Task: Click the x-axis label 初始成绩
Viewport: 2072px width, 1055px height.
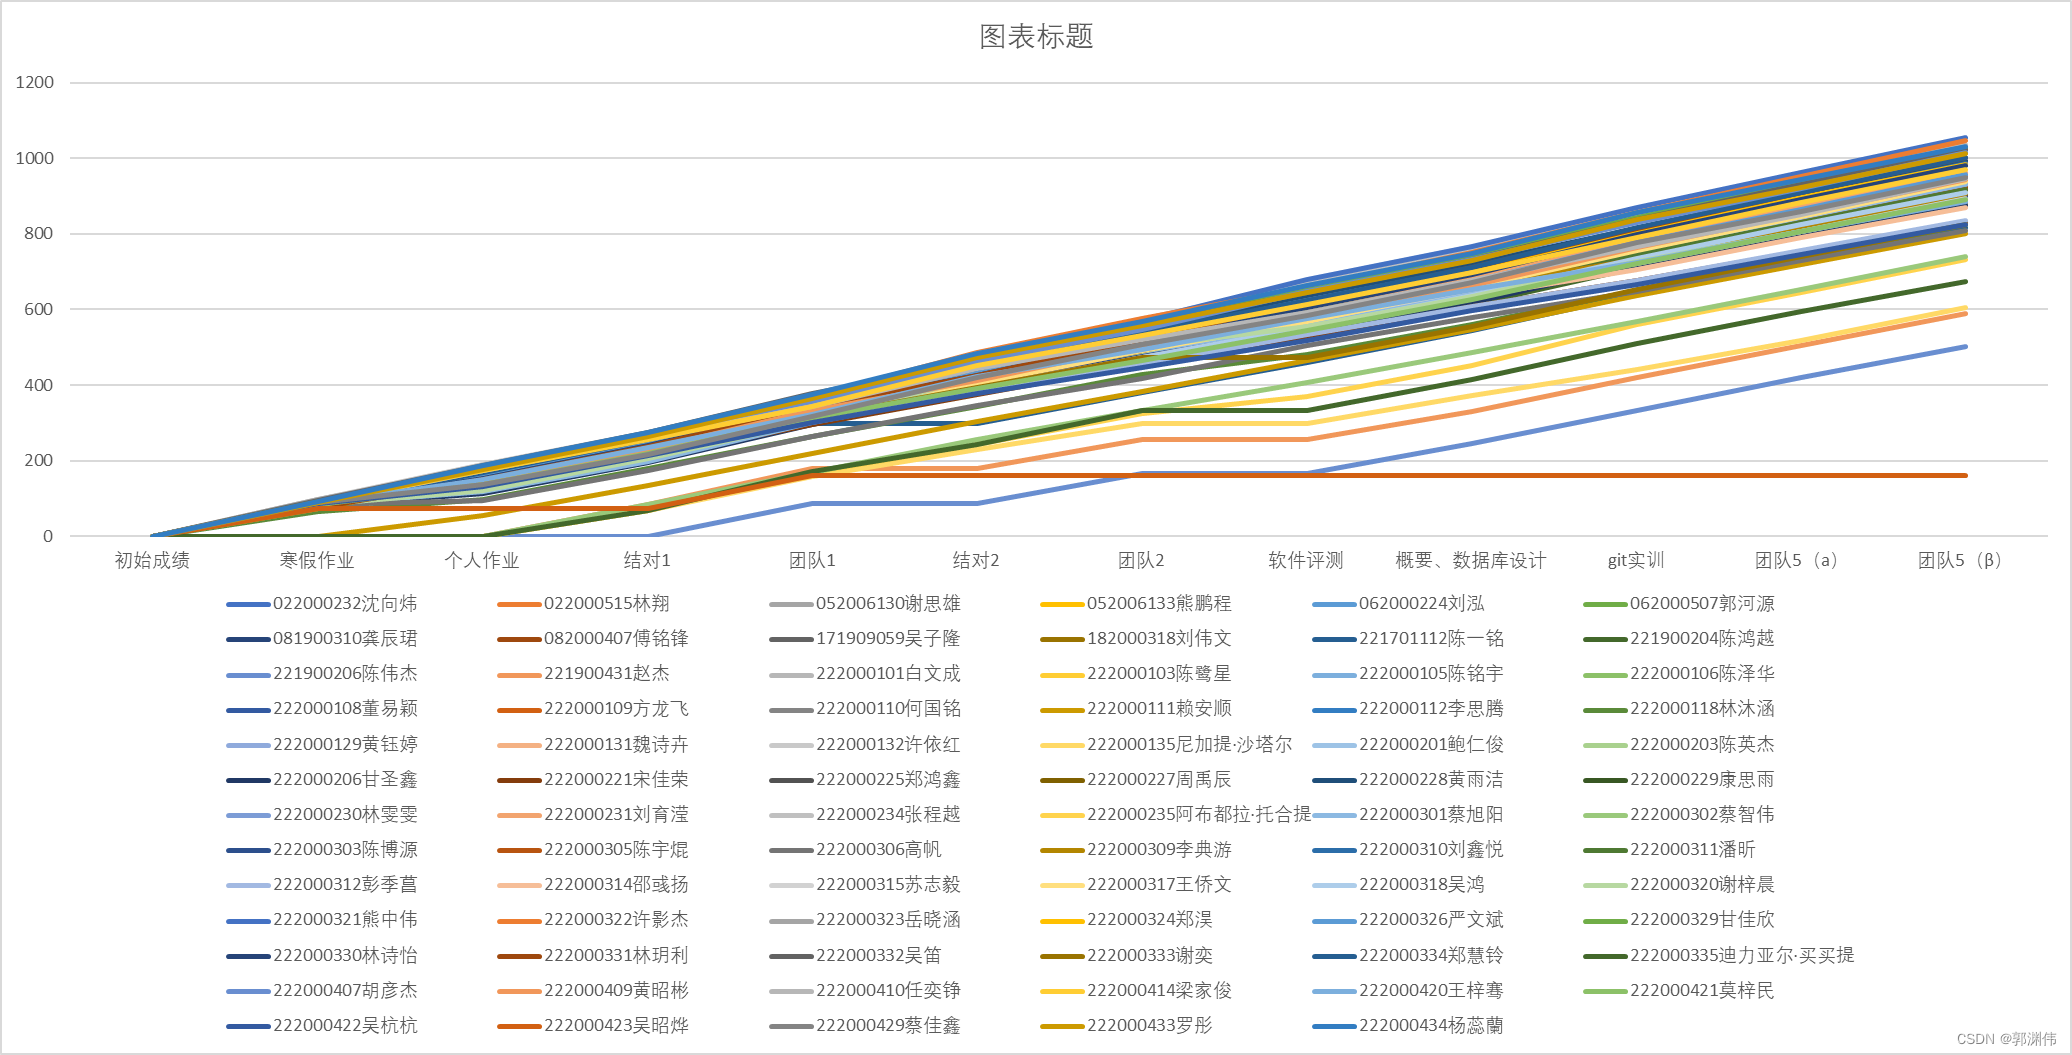Action: [x=152, y=561]
